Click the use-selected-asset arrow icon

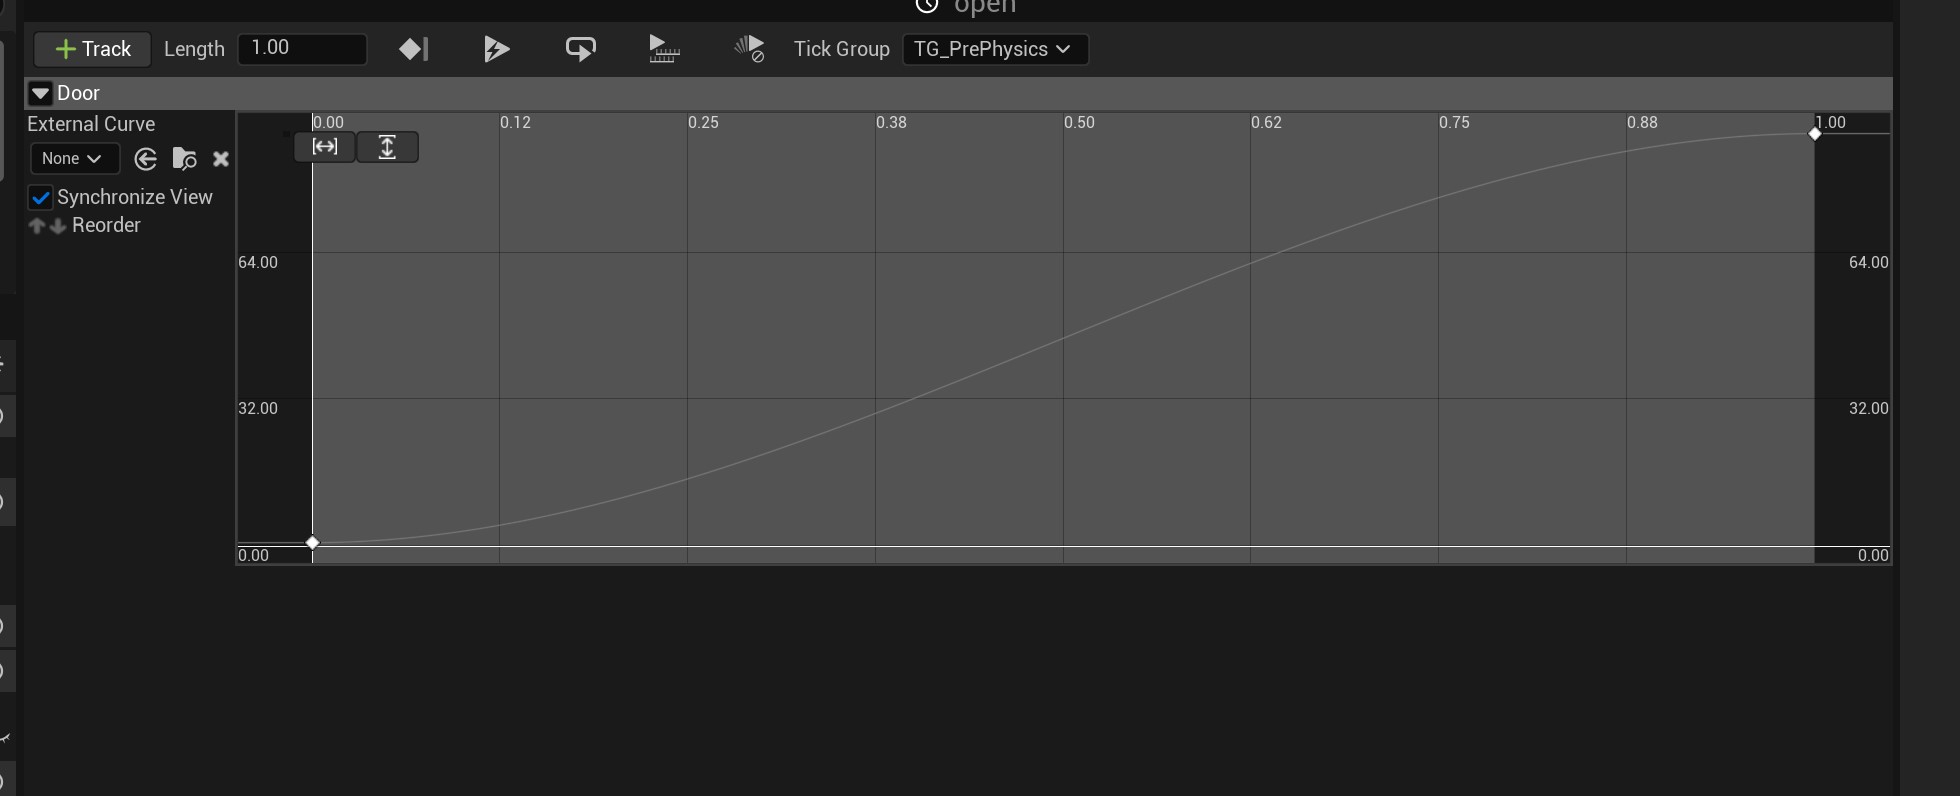click(x=146, y=159)
